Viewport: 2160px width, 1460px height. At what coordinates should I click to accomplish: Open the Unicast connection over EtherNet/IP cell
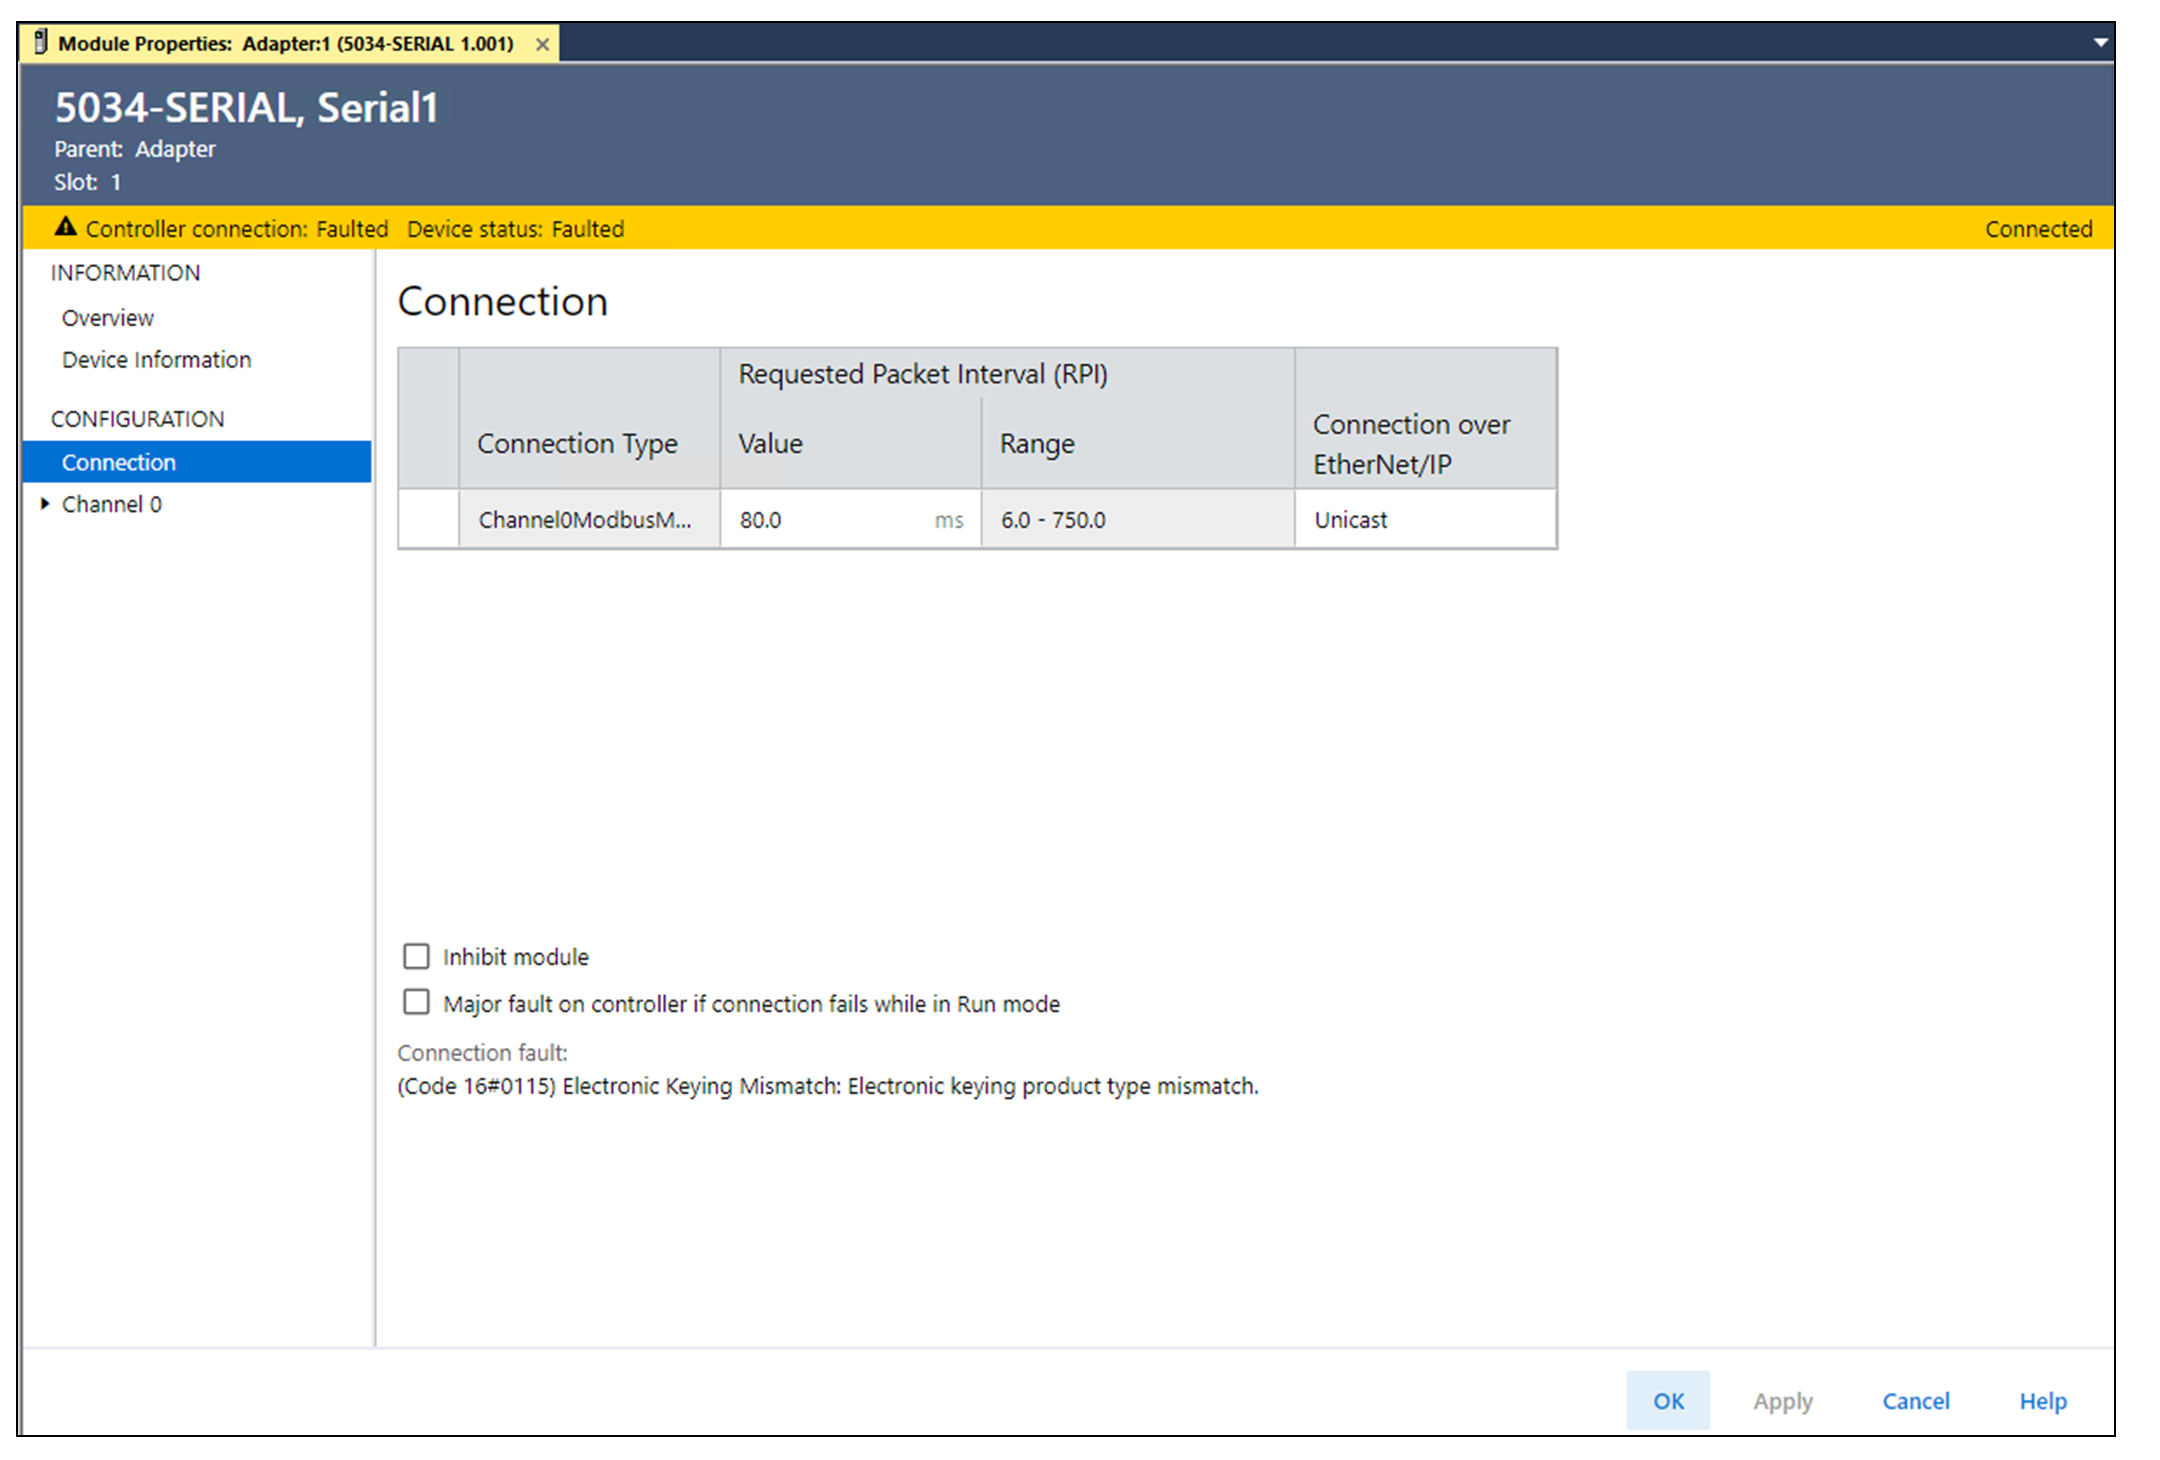[x=1351, y=519]
